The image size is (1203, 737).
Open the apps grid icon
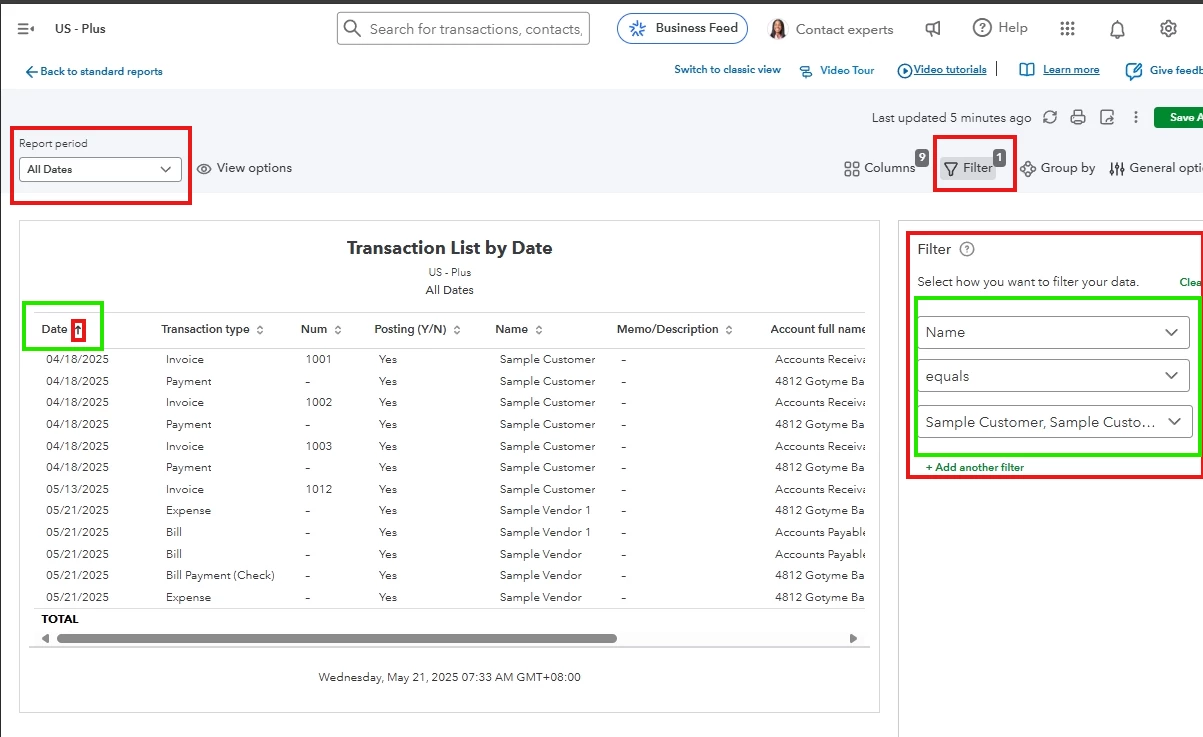coord(1067,29)
